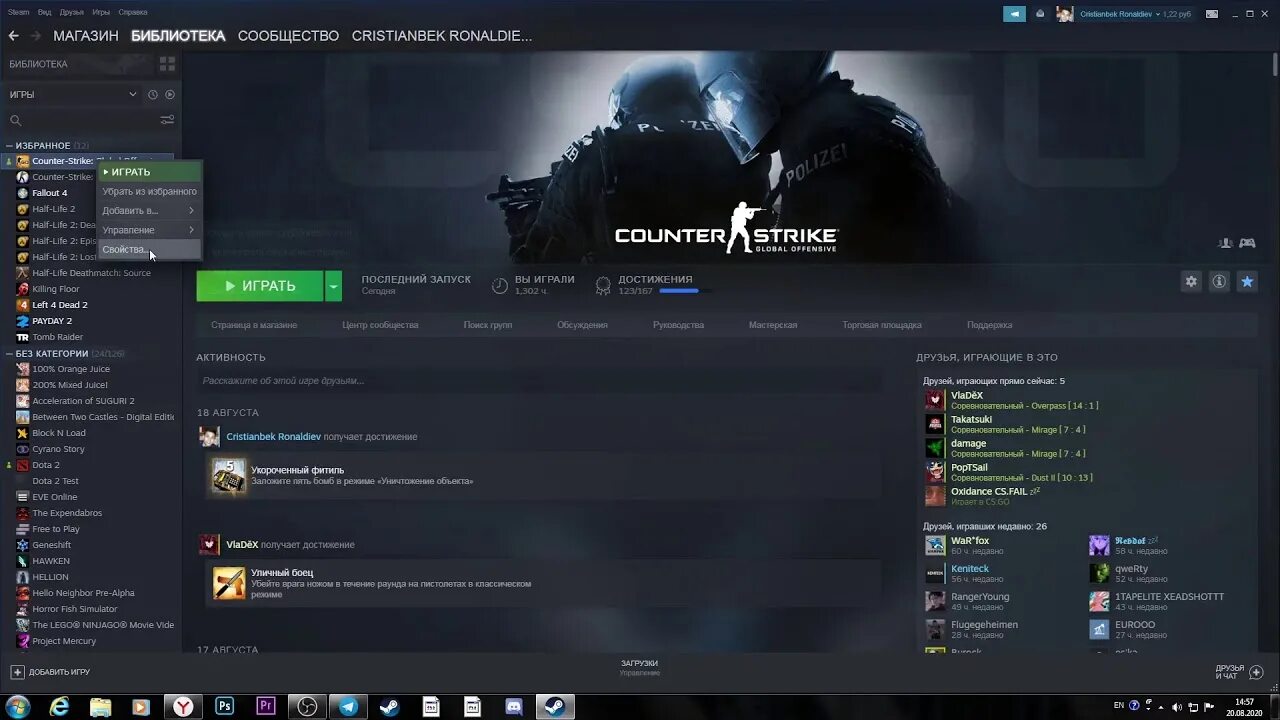Open friends and chat icon
Viewport: 1280px width, 720px height.
tap(1257, 672)
